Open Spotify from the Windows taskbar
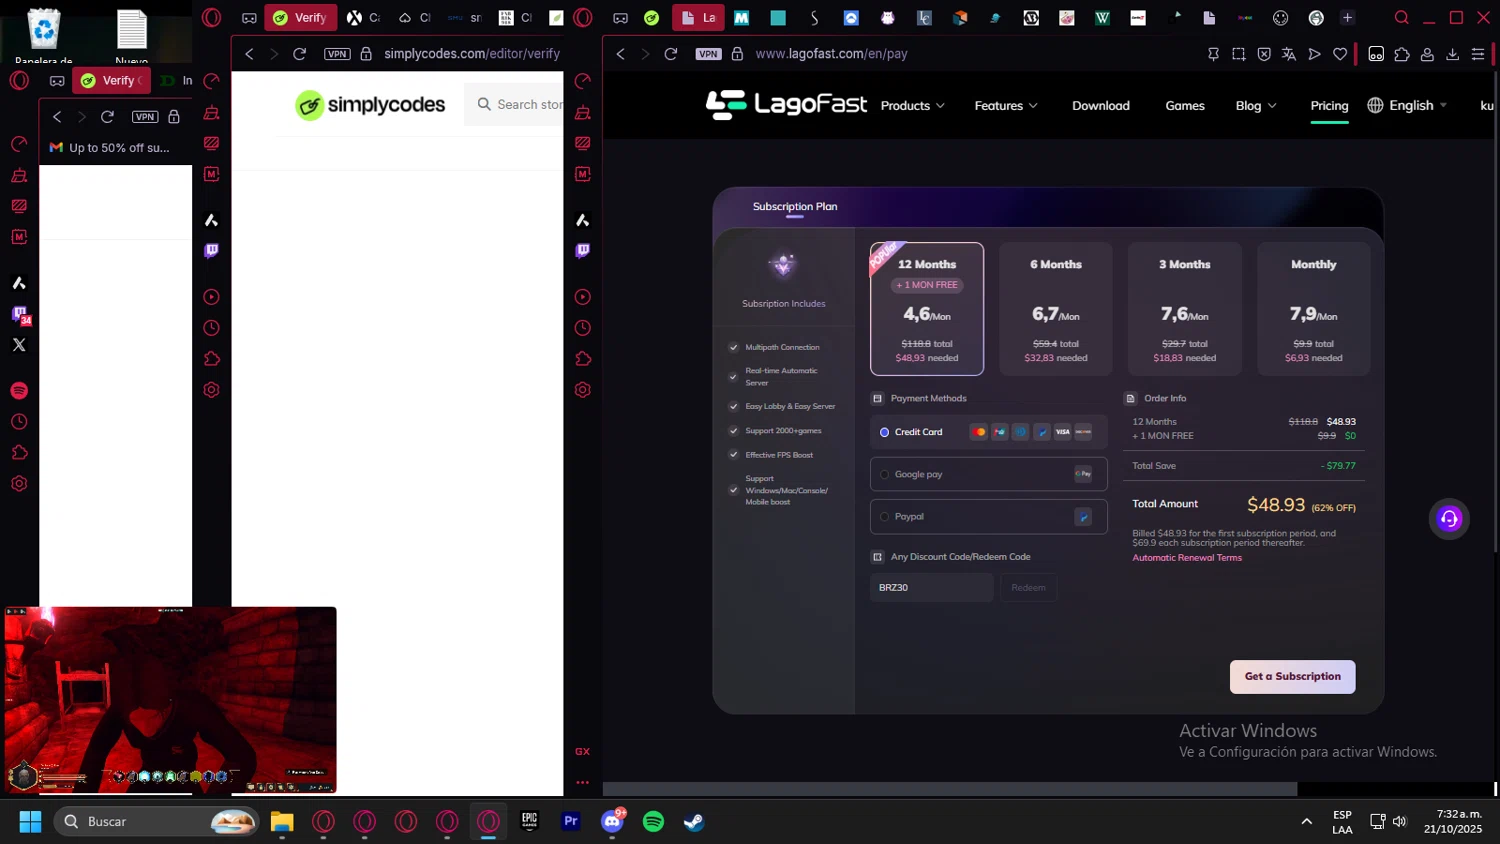The height and width of the screenshot is (844, 1500). [x=653, y=822]
